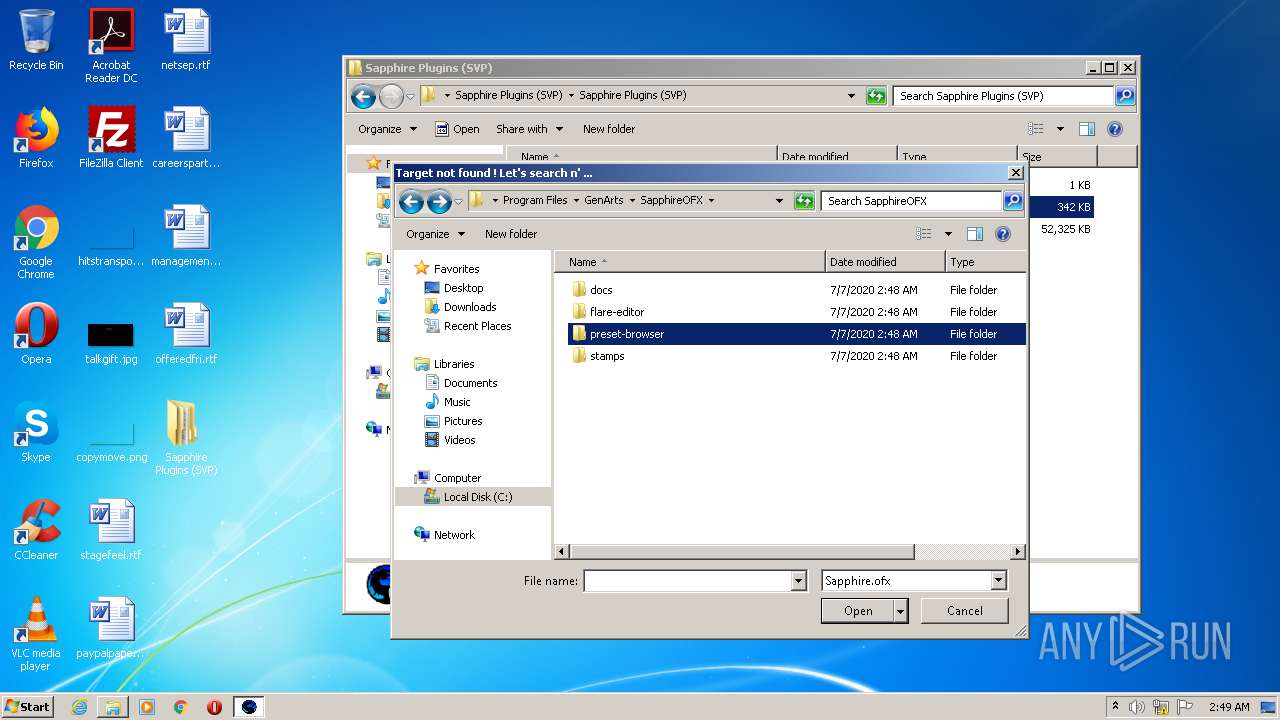Viewport: 1280px width, 720px height.
Task: Open the talkgift.jpg desktop image
Action: pos(111,340)
